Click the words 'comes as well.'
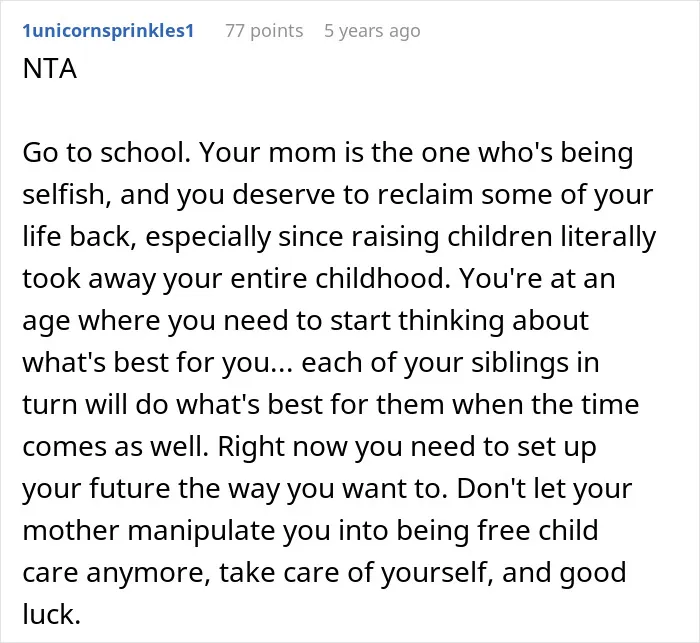The width and height of the screenshot is (700, 643). (116, 446)
